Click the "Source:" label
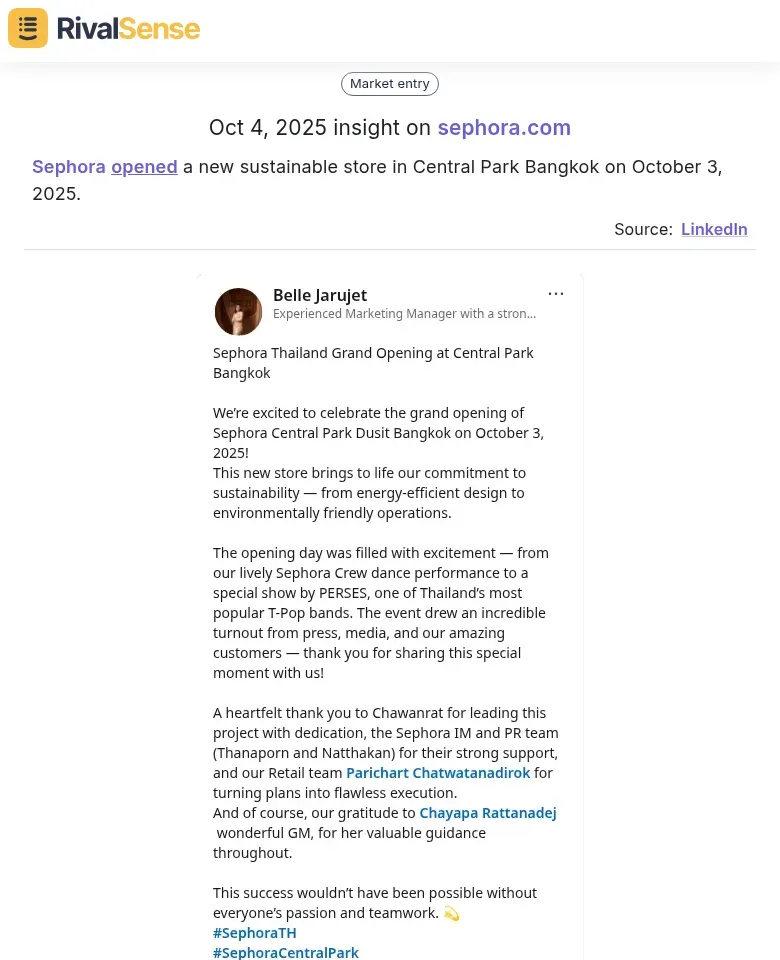The height and width of the screenshot is (960, 780). tap(643, 229)
